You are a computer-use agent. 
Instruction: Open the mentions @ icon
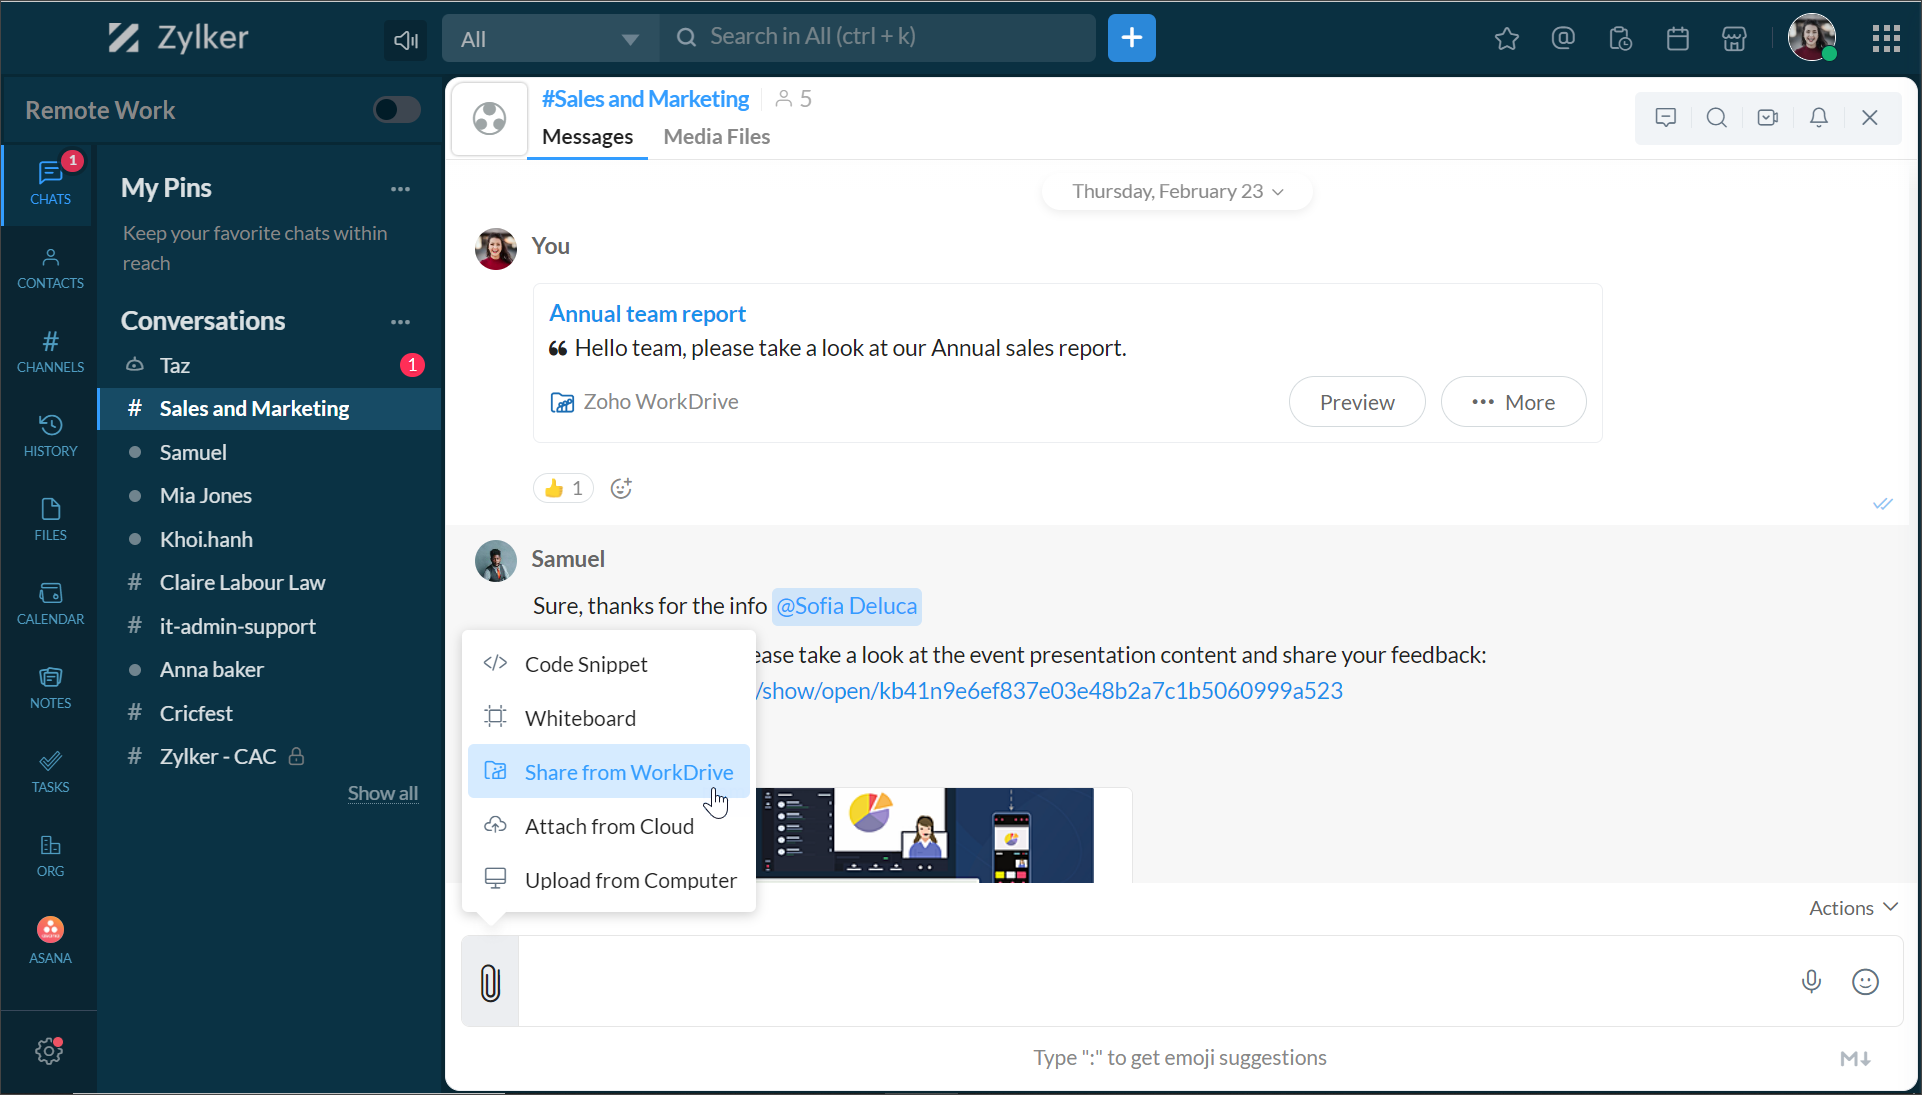[x=1563, y=39]
